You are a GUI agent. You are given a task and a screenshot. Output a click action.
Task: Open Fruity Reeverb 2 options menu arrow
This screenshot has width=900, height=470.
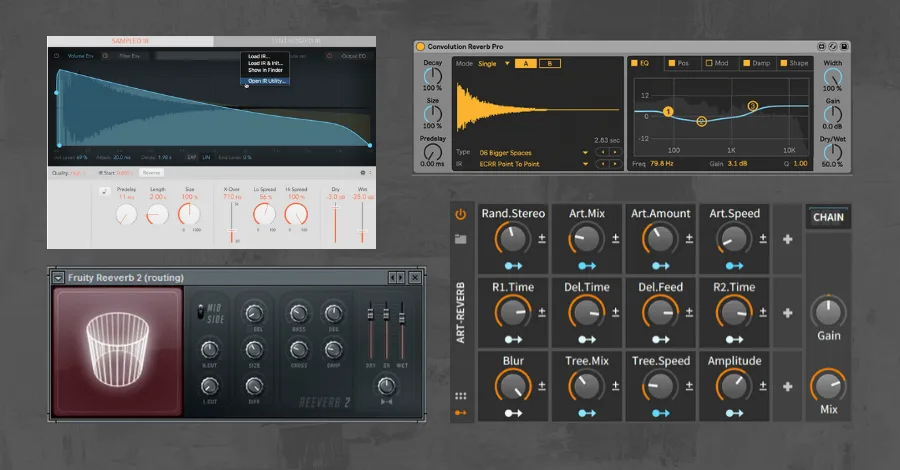pyautogui.click(x=58, y=278)
